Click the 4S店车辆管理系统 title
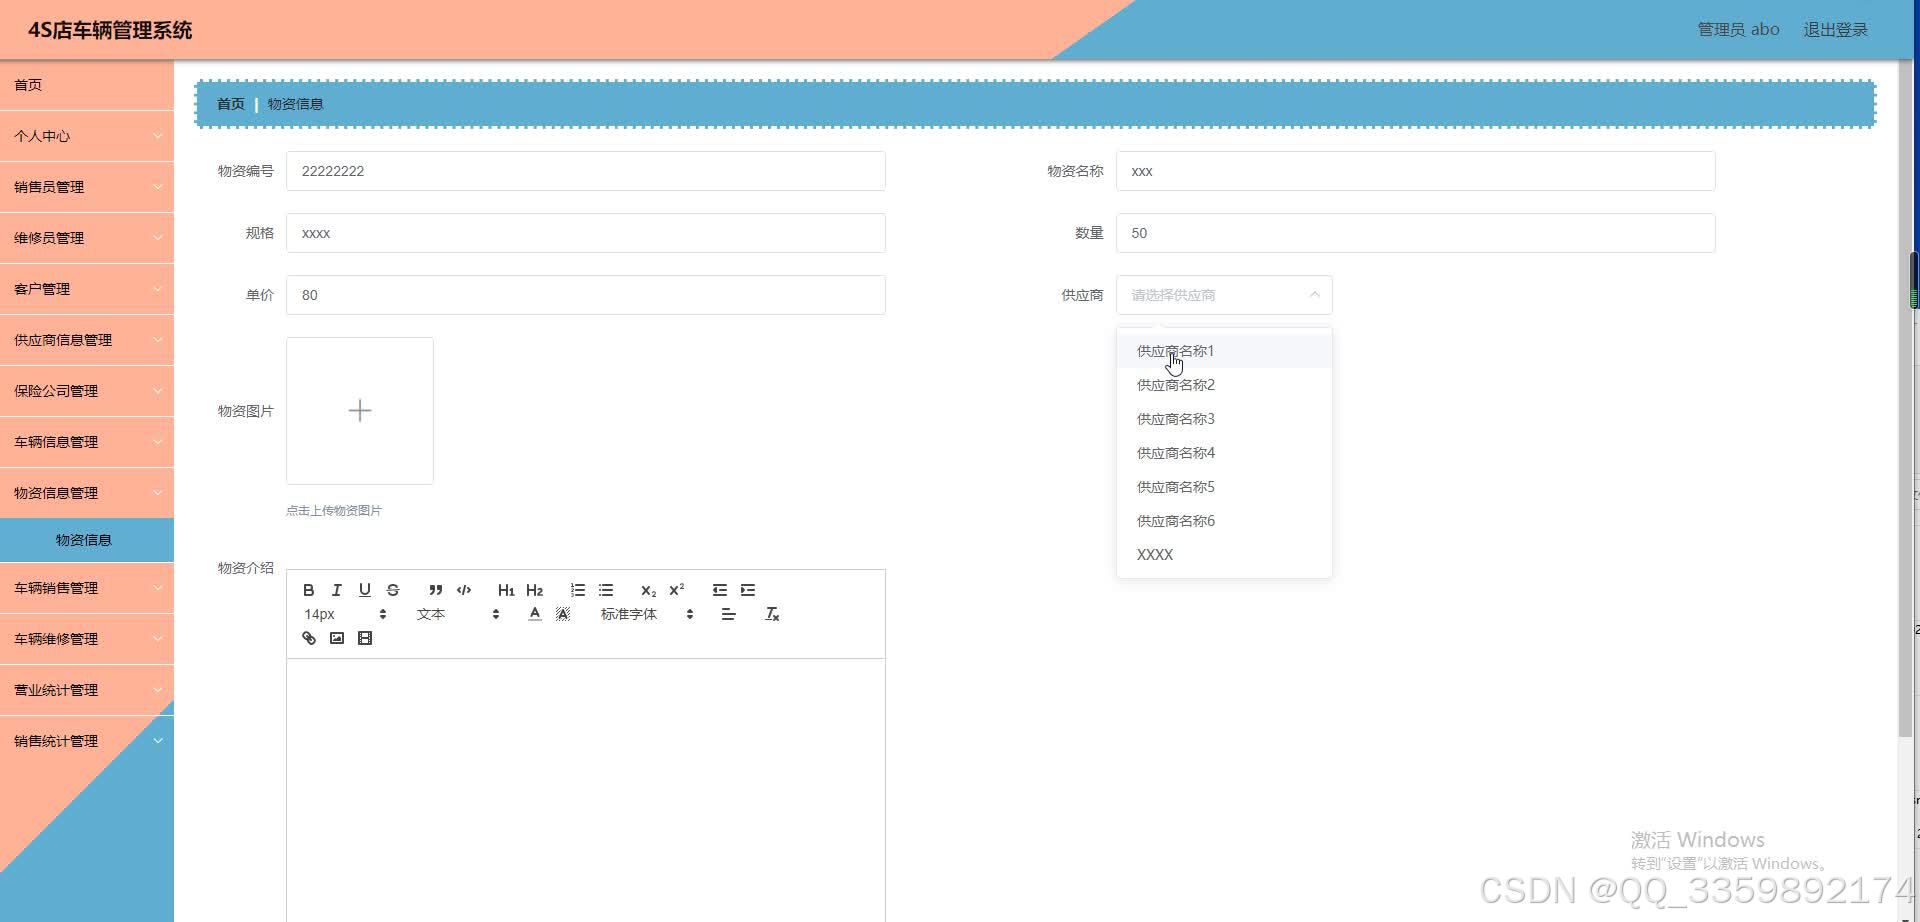Image resolution: width=1920 pixels, height=922 pixels. (110, 30)
